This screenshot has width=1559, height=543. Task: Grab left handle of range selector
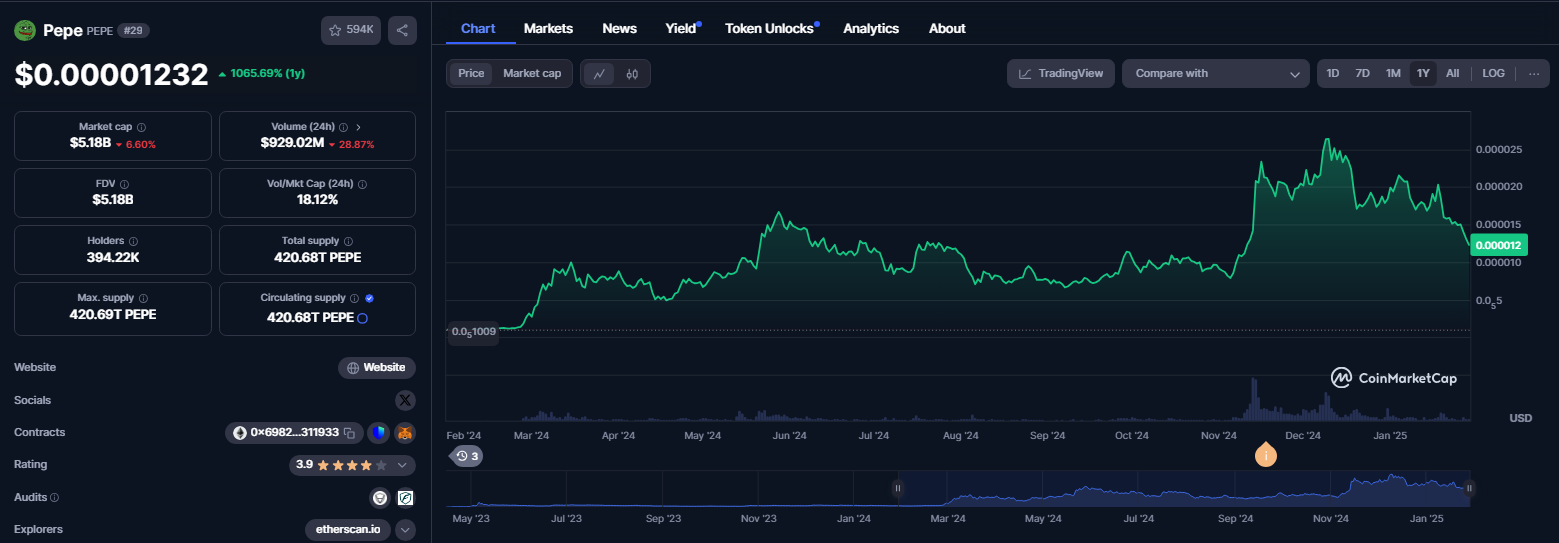pos(898,488)
